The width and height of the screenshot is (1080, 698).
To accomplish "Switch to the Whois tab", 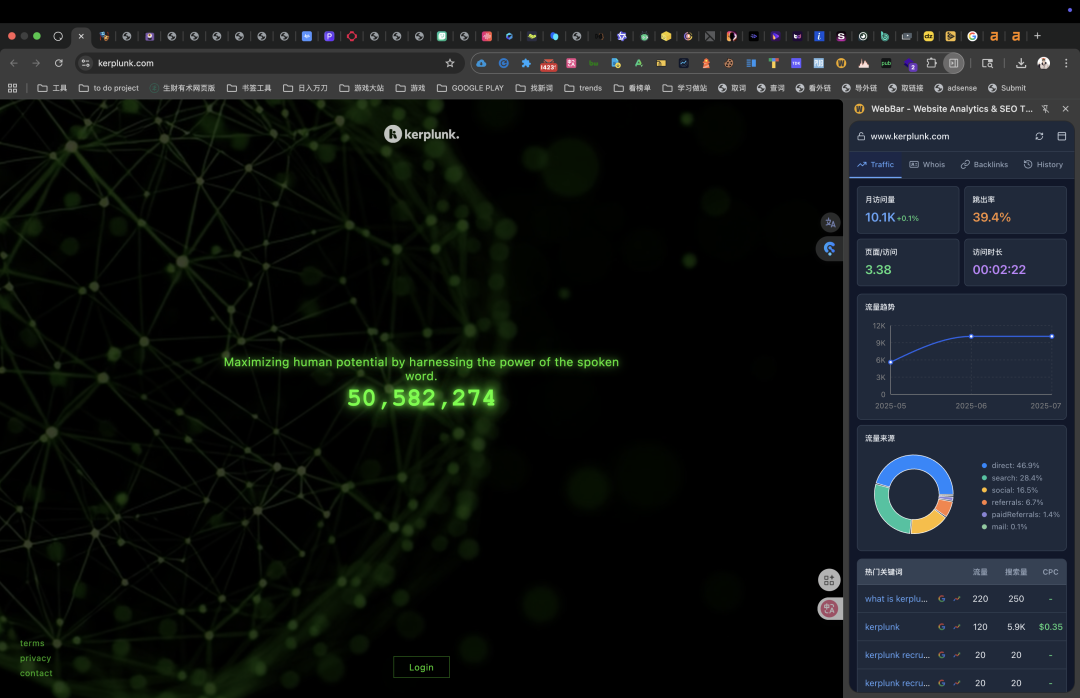I will [x=927, y=165].
